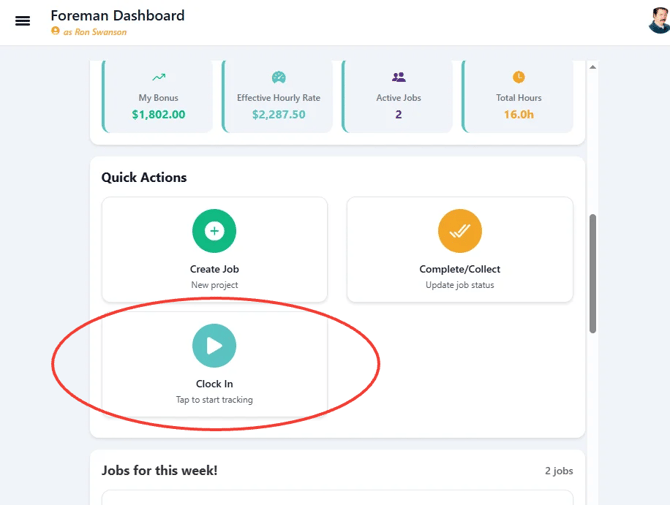Click the Active Jobs people icon
Image resolution: width=670 pixels, height=505 pixels.
(399, 77)
